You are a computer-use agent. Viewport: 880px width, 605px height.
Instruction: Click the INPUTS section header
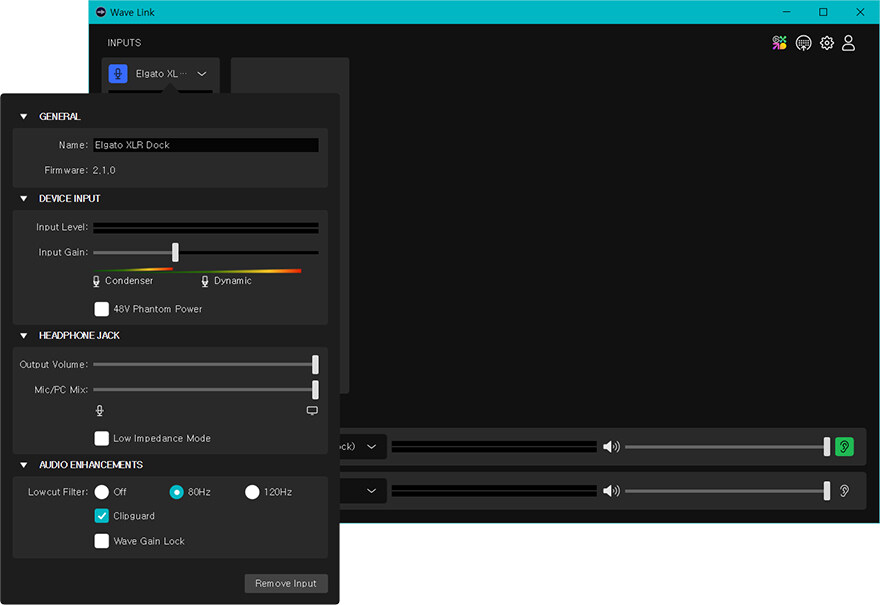click(x=124, y=42)
